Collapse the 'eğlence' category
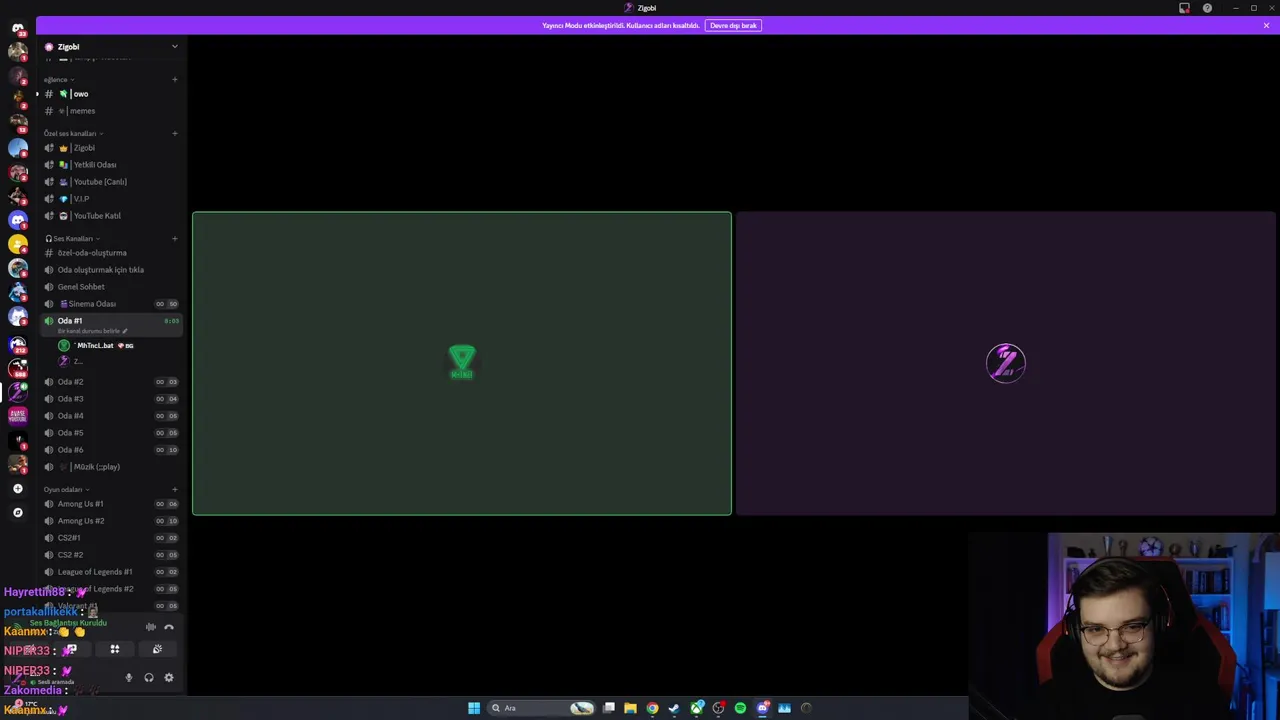The width and height of the screenshot is (1280, 720). (58, 79)
